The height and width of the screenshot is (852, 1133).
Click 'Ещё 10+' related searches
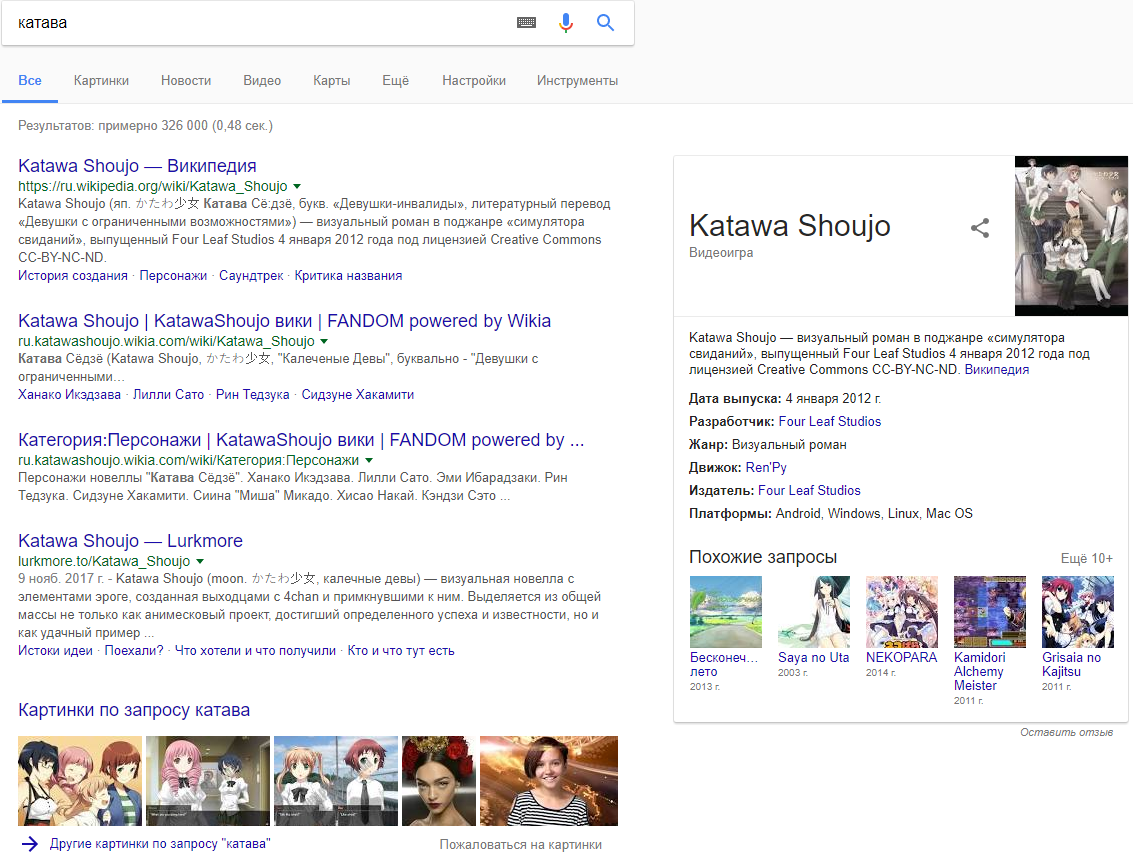1086,558
